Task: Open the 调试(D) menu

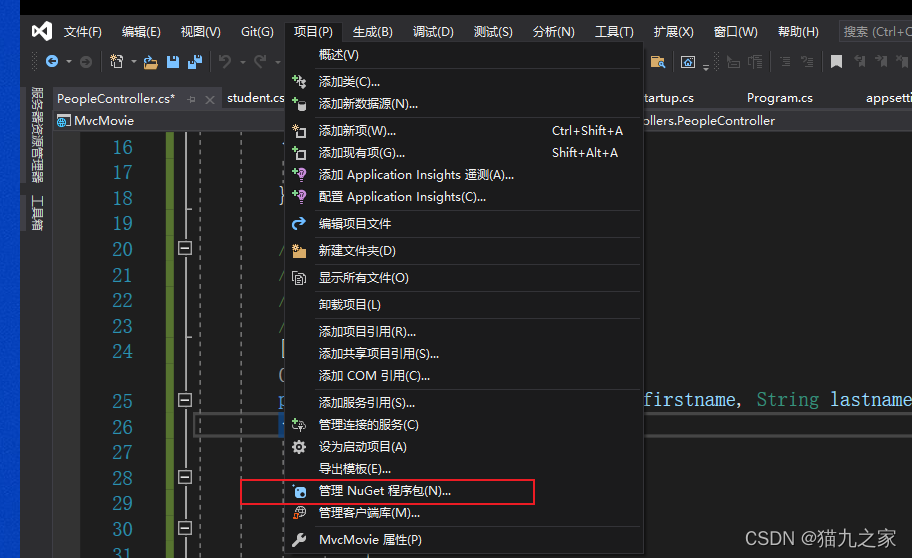Action: [433, 31]
